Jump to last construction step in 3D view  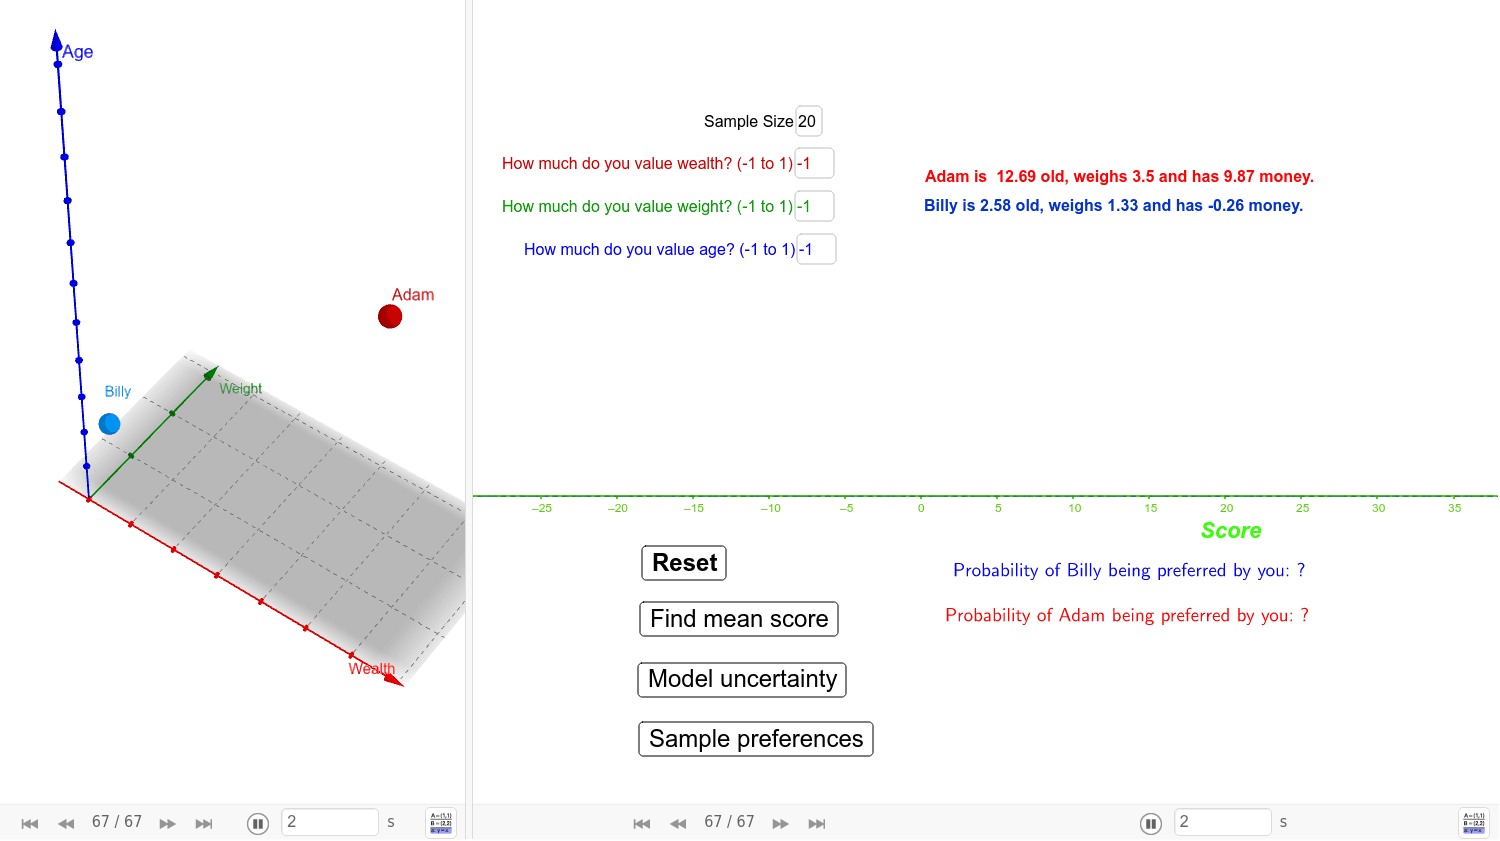pos(204,823)
